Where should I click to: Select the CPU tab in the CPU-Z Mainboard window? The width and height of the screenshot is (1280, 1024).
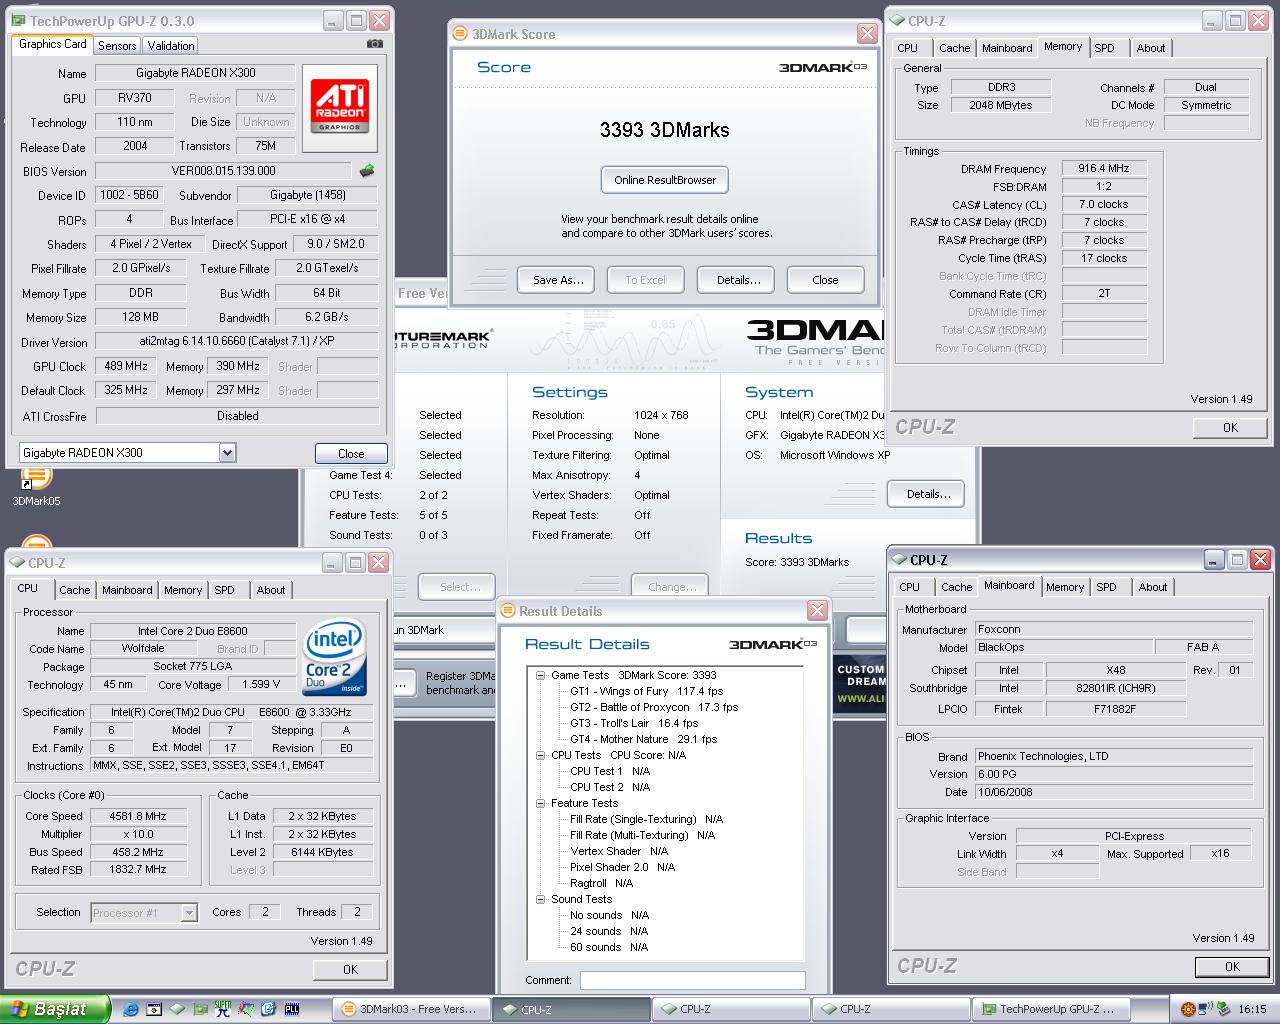tap(909, 587)
